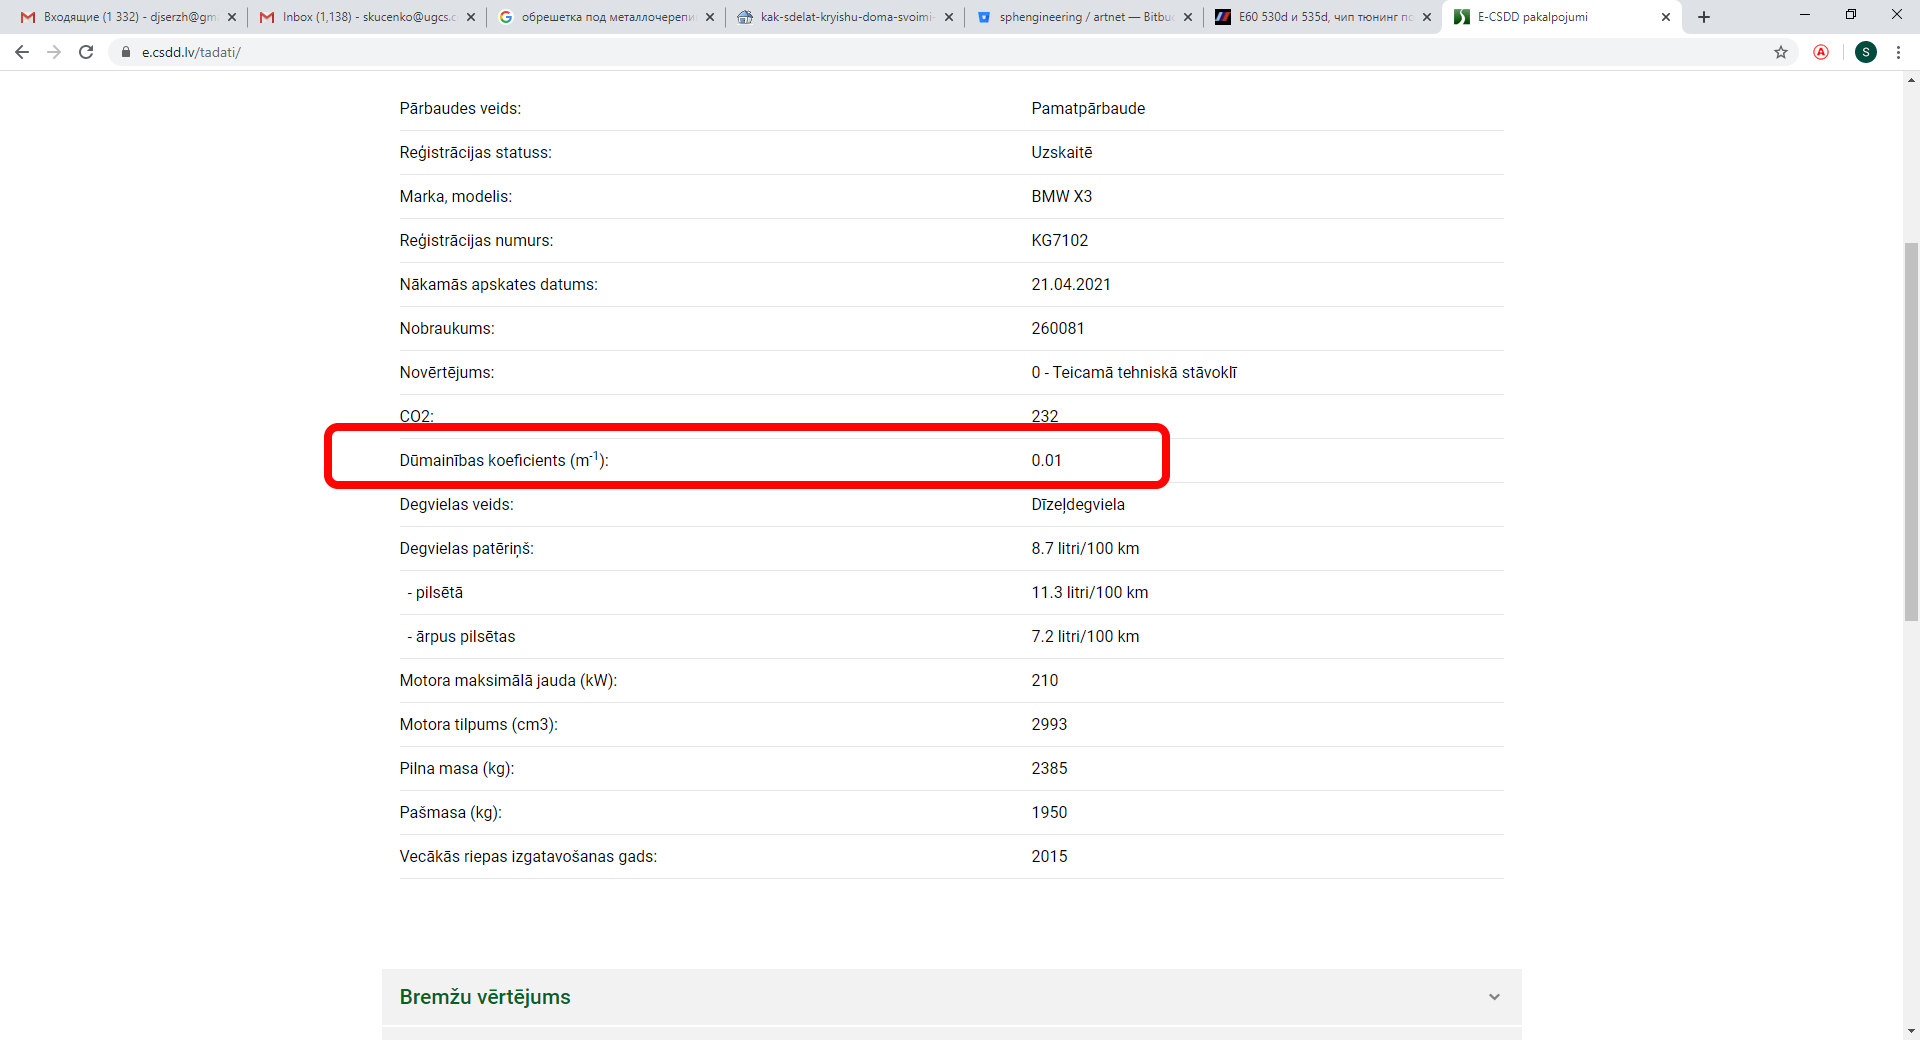Open the green profile avatar menu
Image resolution: width=1920 pixels, height=1040 pixels.
(1866, 52)
